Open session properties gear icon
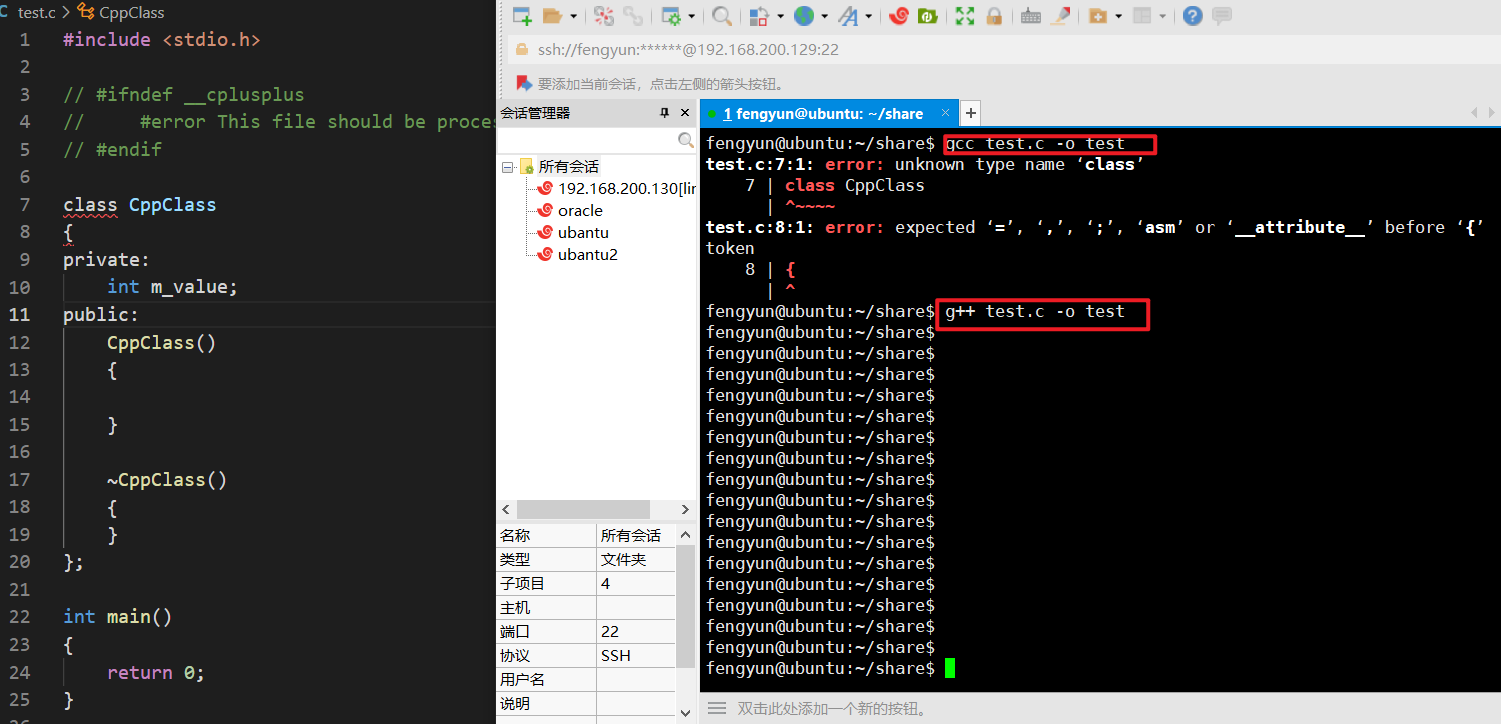The image size is (1501, 724). 670,16
